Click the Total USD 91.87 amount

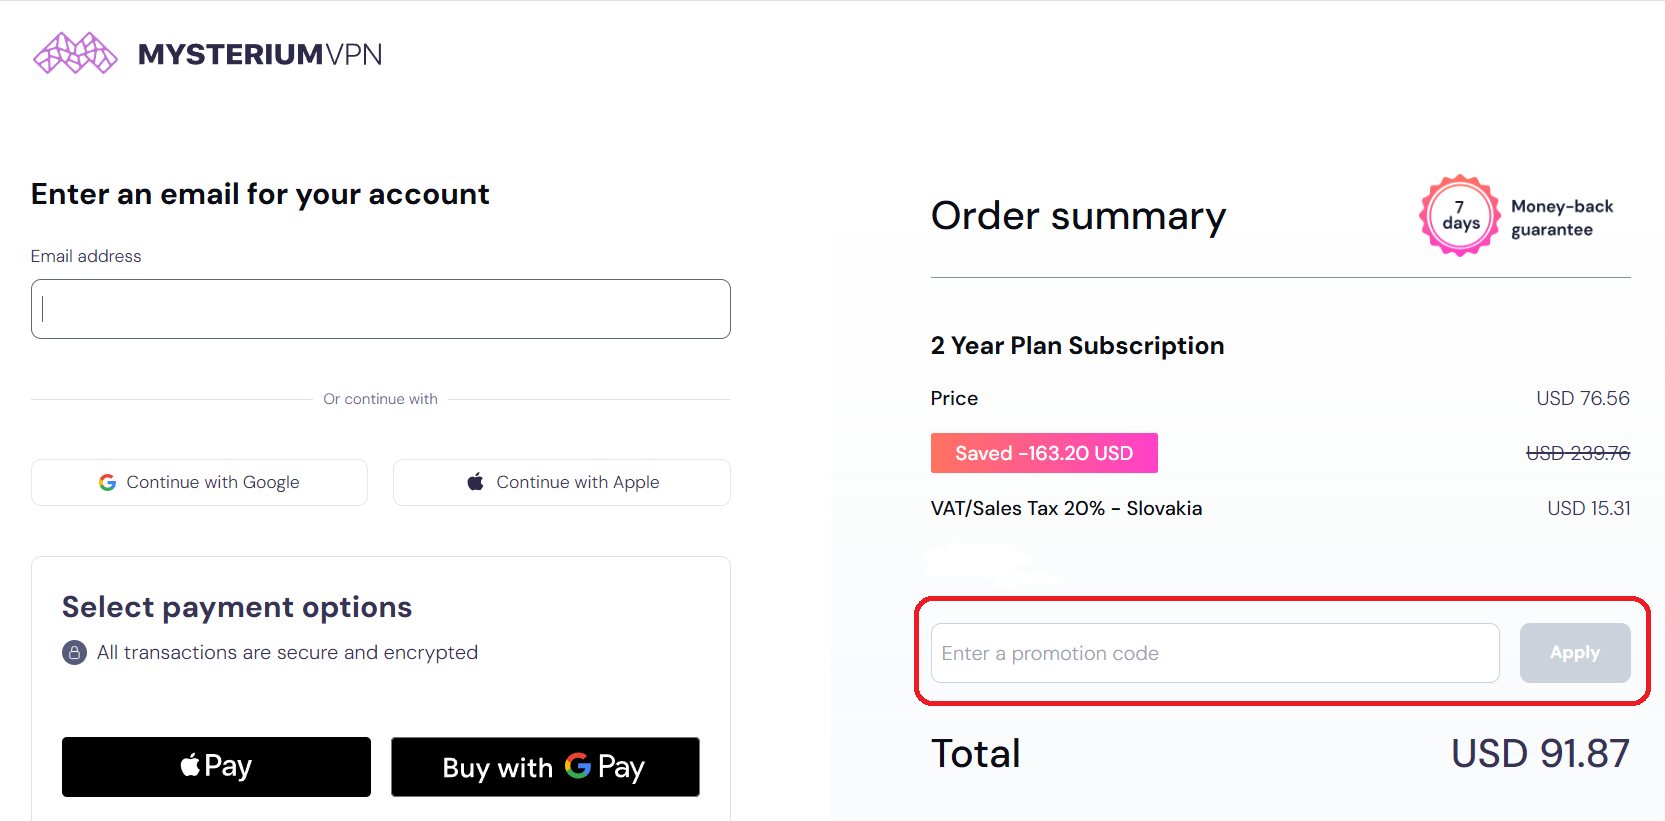click(x=1539, y=754)
